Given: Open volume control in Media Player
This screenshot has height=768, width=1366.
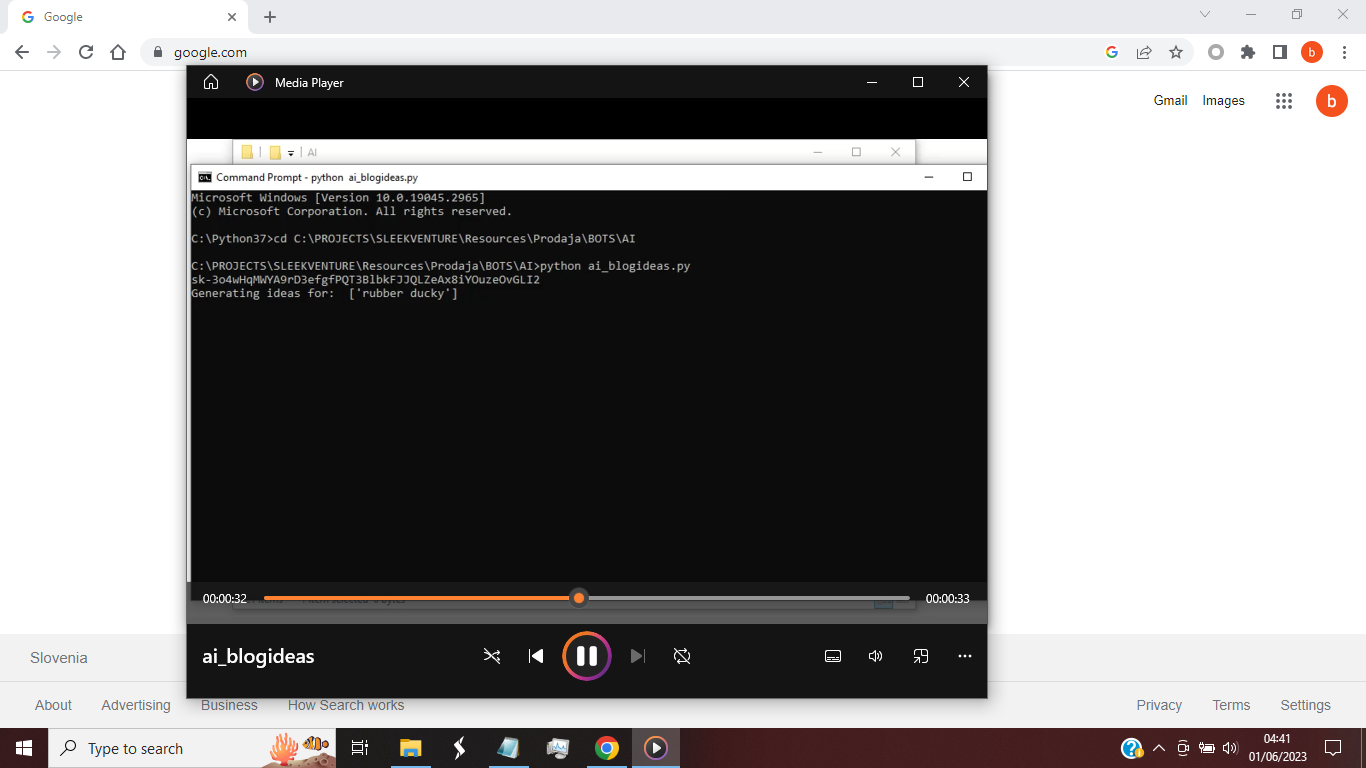Looking at the screenshot, I should point(876,656).
